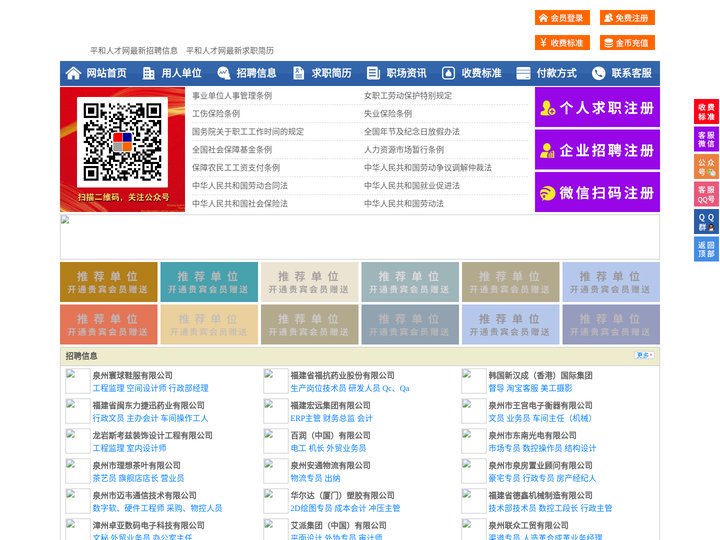
Task: Click the QR code image
Action: (x=122, y=142)
